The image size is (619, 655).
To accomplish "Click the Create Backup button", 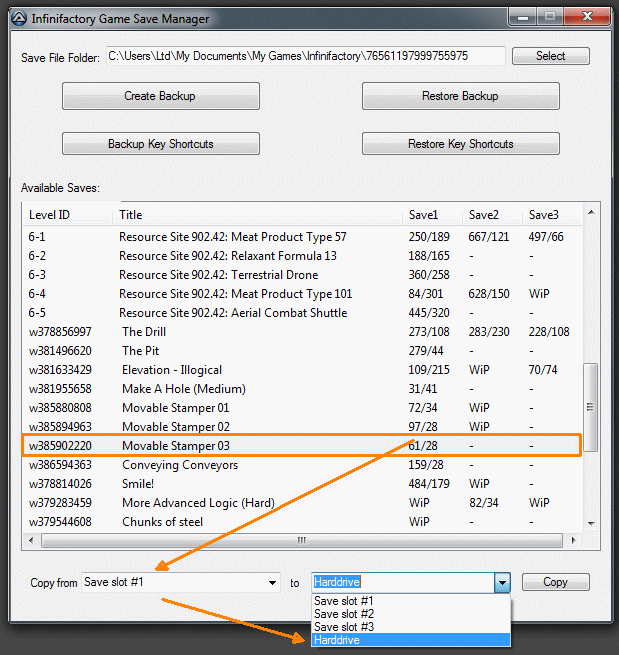I will click(x=161, y=96).
